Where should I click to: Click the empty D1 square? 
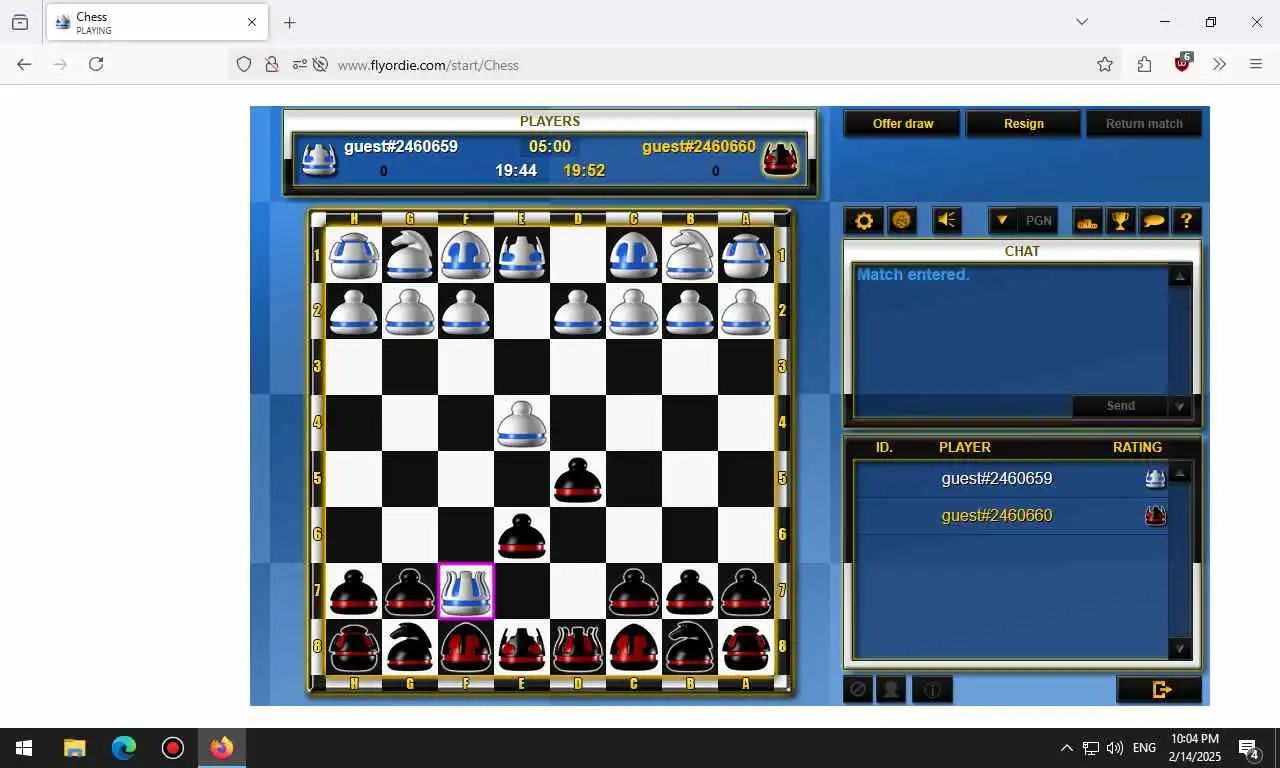[578, 255]
